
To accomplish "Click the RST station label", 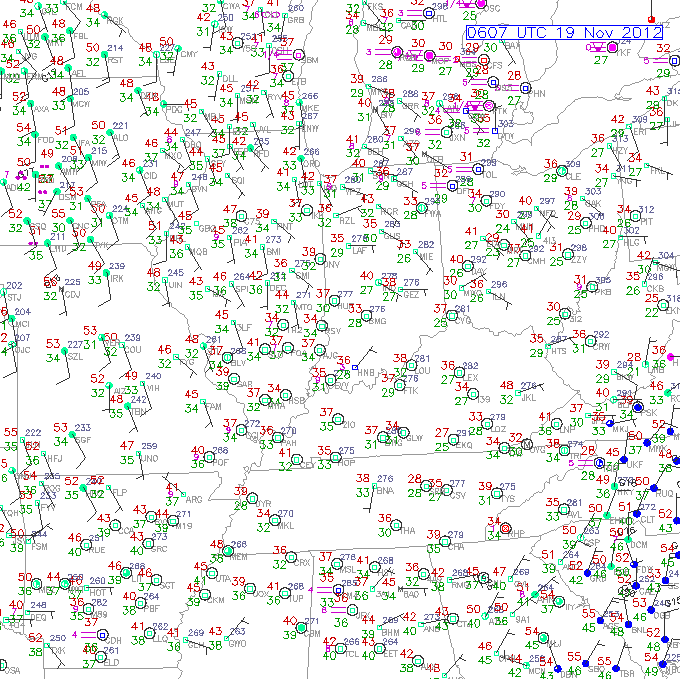I will [x=115, y=60].
